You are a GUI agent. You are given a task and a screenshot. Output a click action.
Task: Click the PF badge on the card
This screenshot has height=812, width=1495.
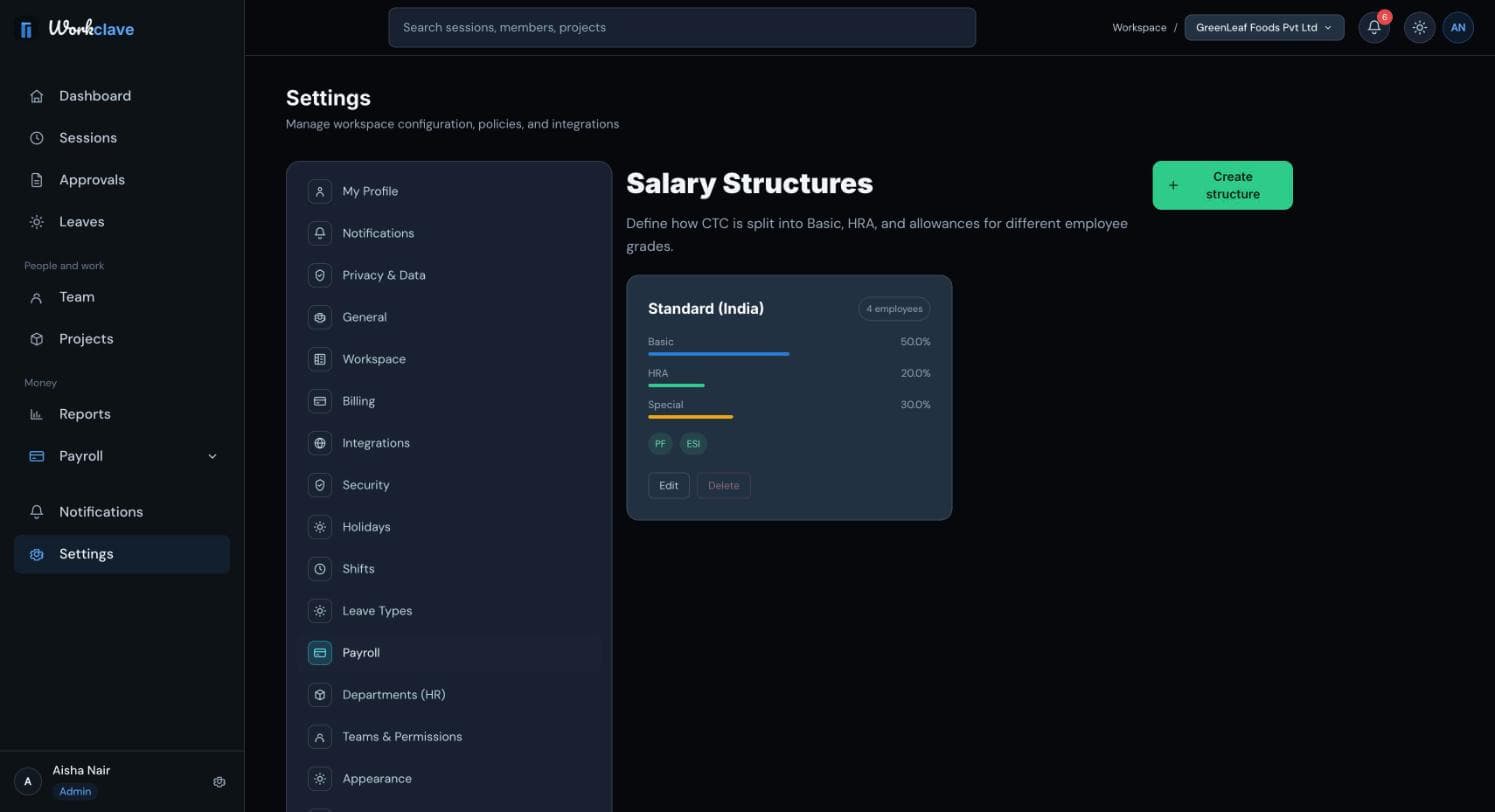point(660,444)
